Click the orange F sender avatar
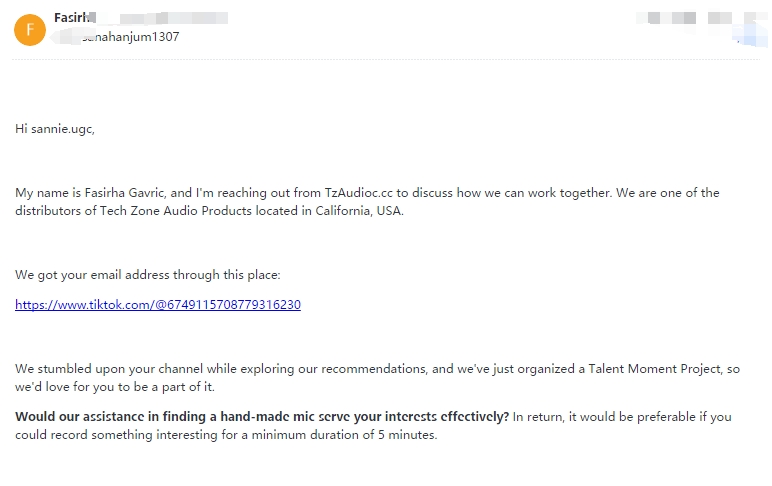 tap(30, 30)
